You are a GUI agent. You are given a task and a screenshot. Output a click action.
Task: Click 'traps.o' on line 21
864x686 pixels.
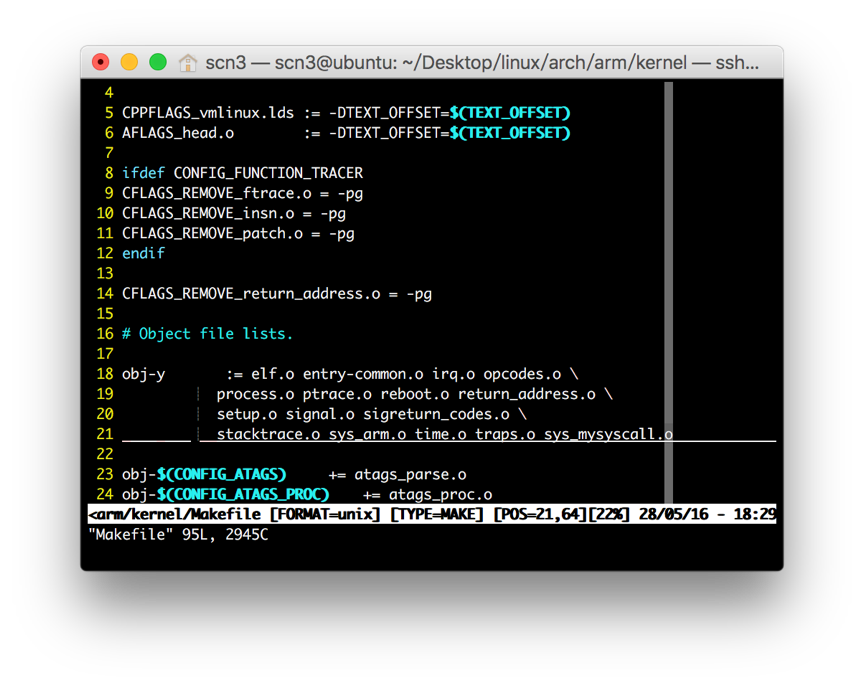pyautogui.click(x=505, y=434)
